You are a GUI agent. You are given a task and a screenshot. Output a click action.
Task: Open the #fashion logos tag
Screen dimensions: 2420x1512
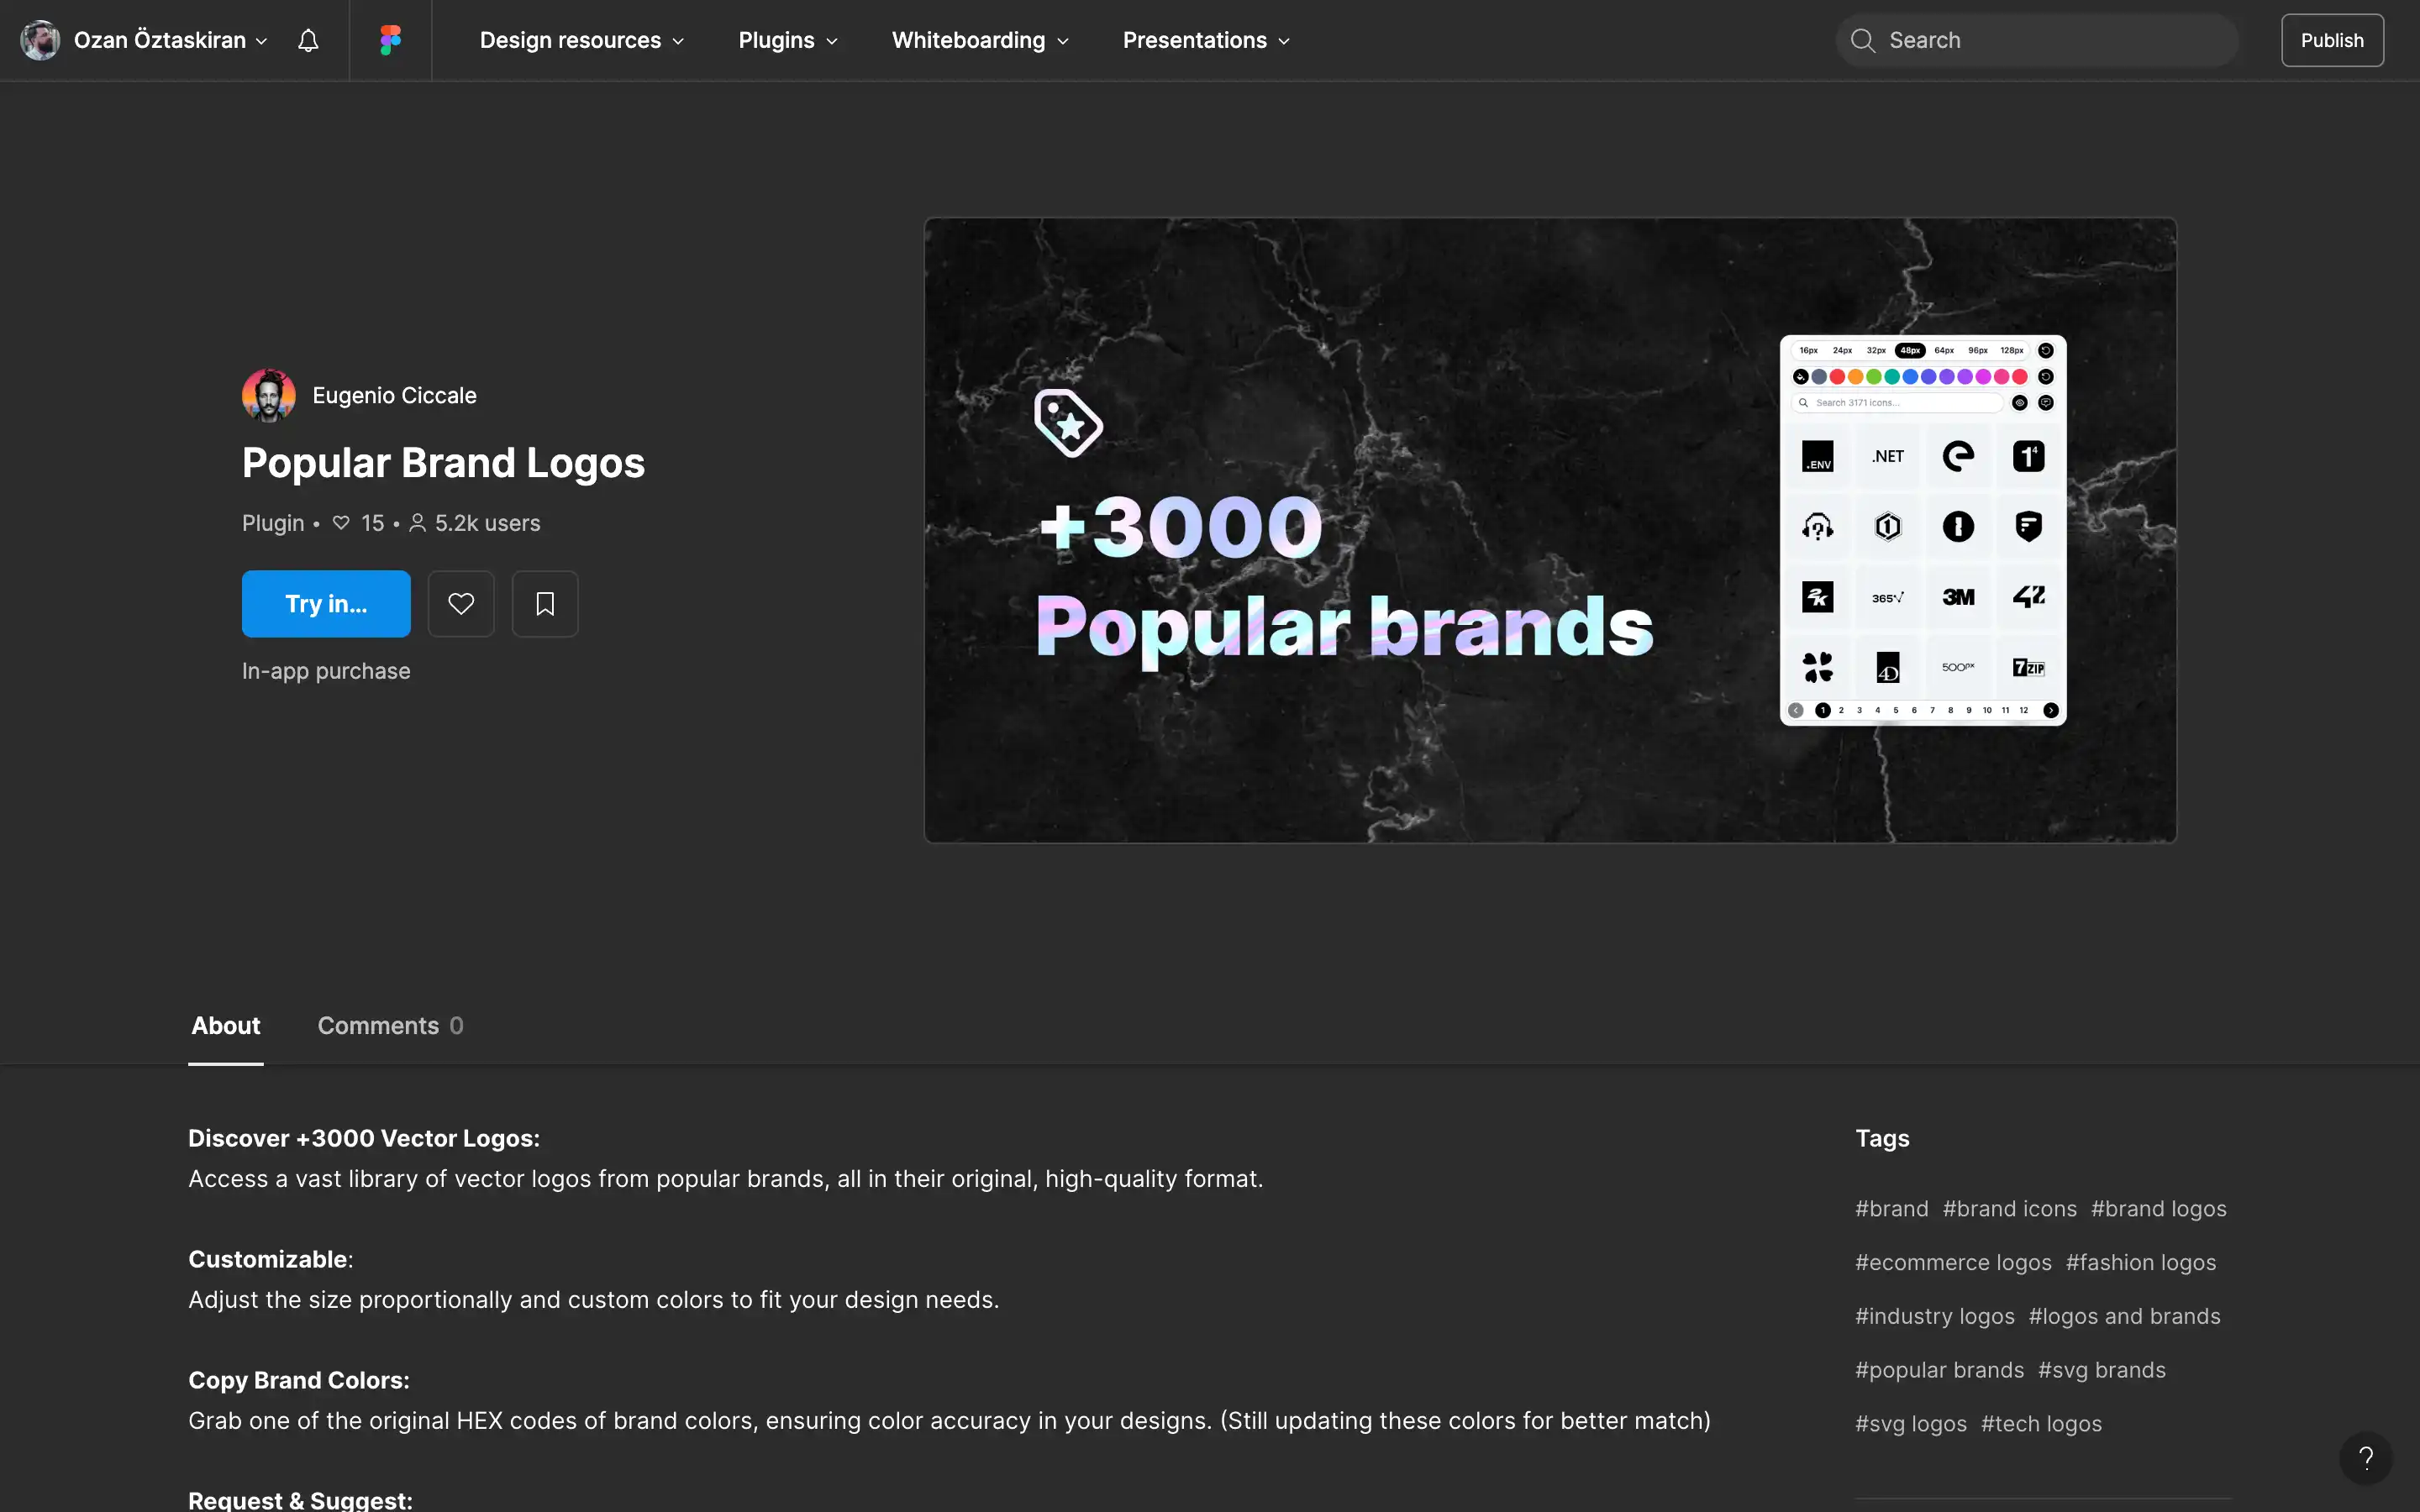click(2140, 1263)
